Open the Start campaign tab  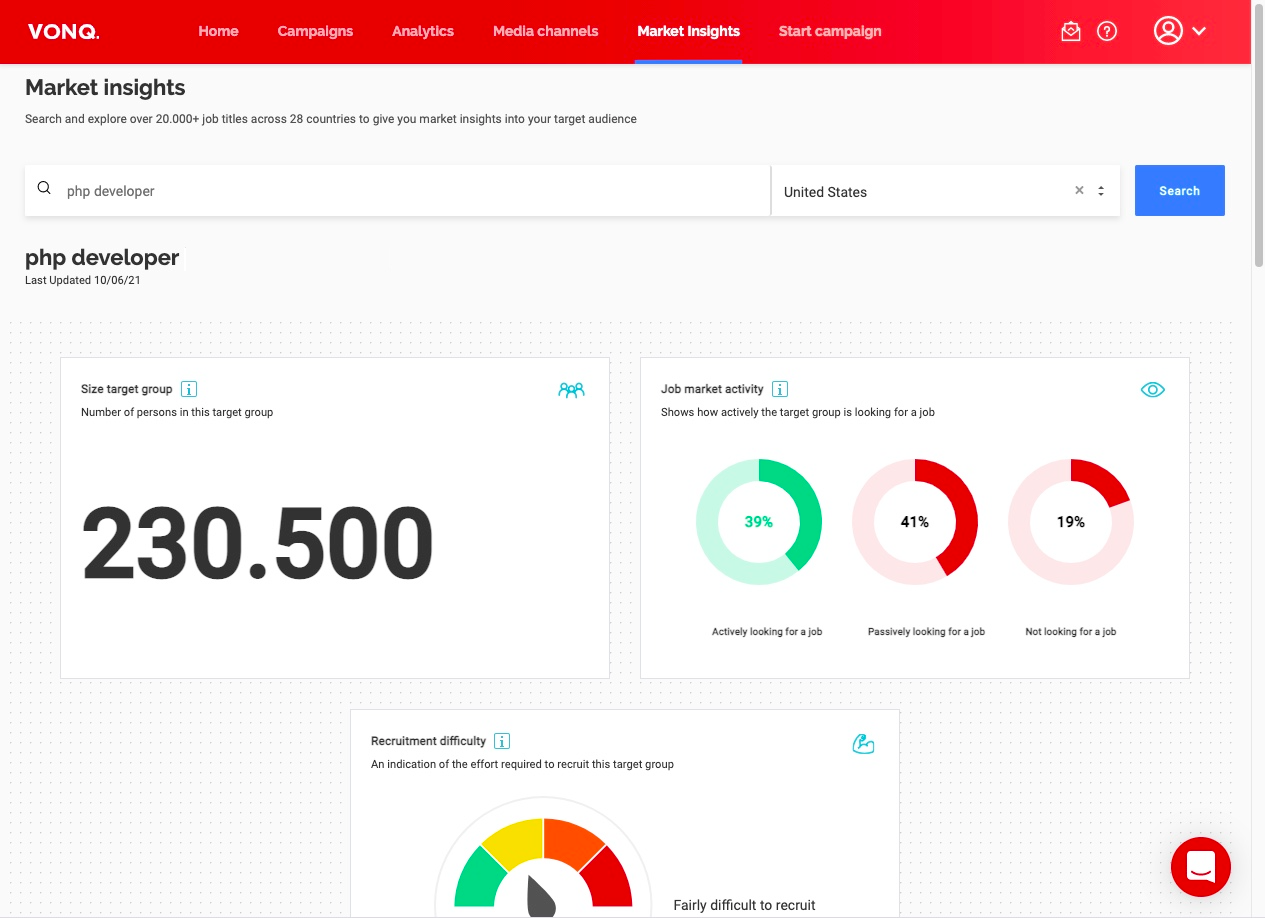click(830, 31)
